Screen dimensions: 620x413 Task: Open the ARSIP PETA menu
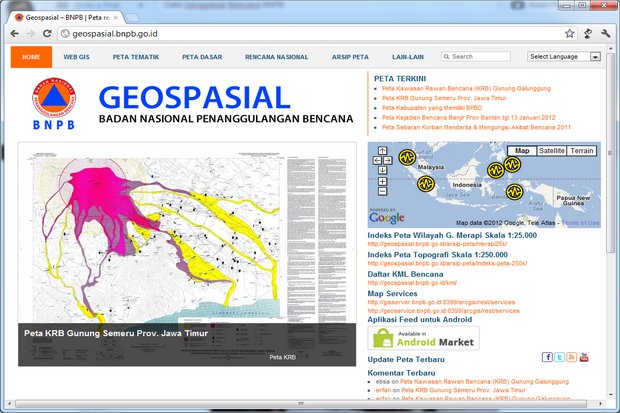pos(350,57)
